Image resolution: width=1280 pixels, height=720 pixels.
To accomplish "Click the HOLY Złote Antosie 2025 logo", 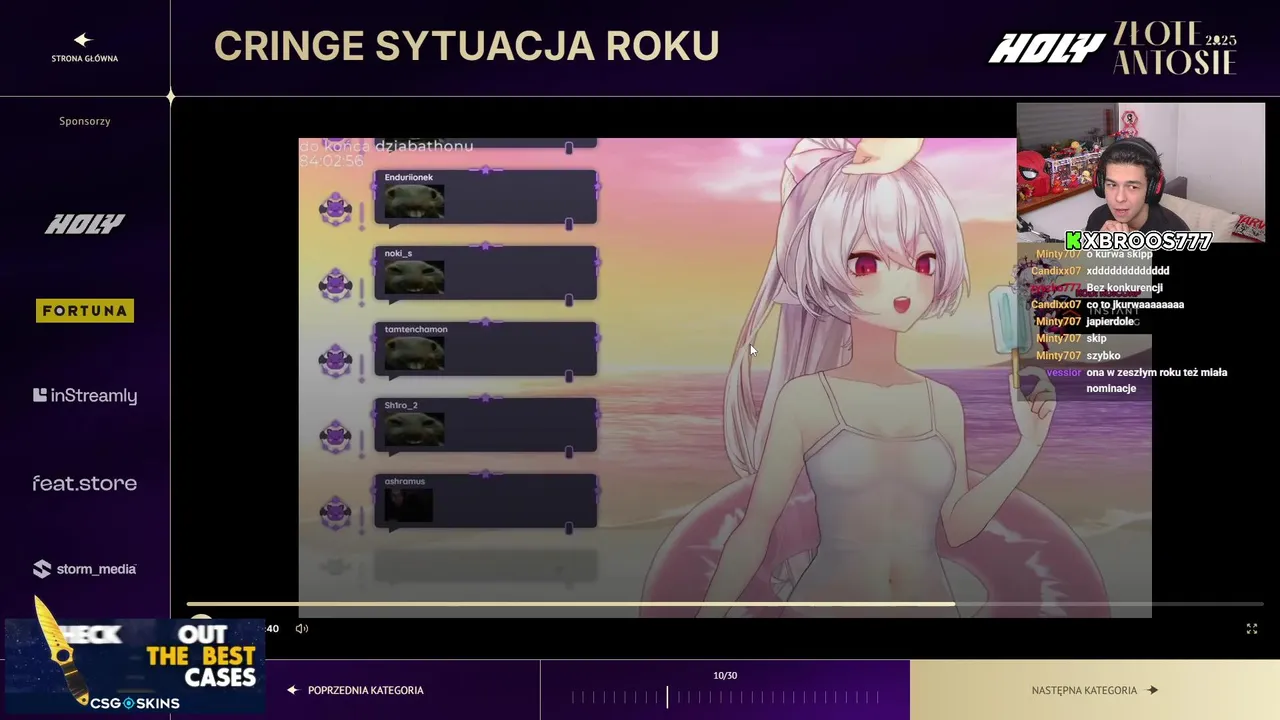I will point(1113,48).
